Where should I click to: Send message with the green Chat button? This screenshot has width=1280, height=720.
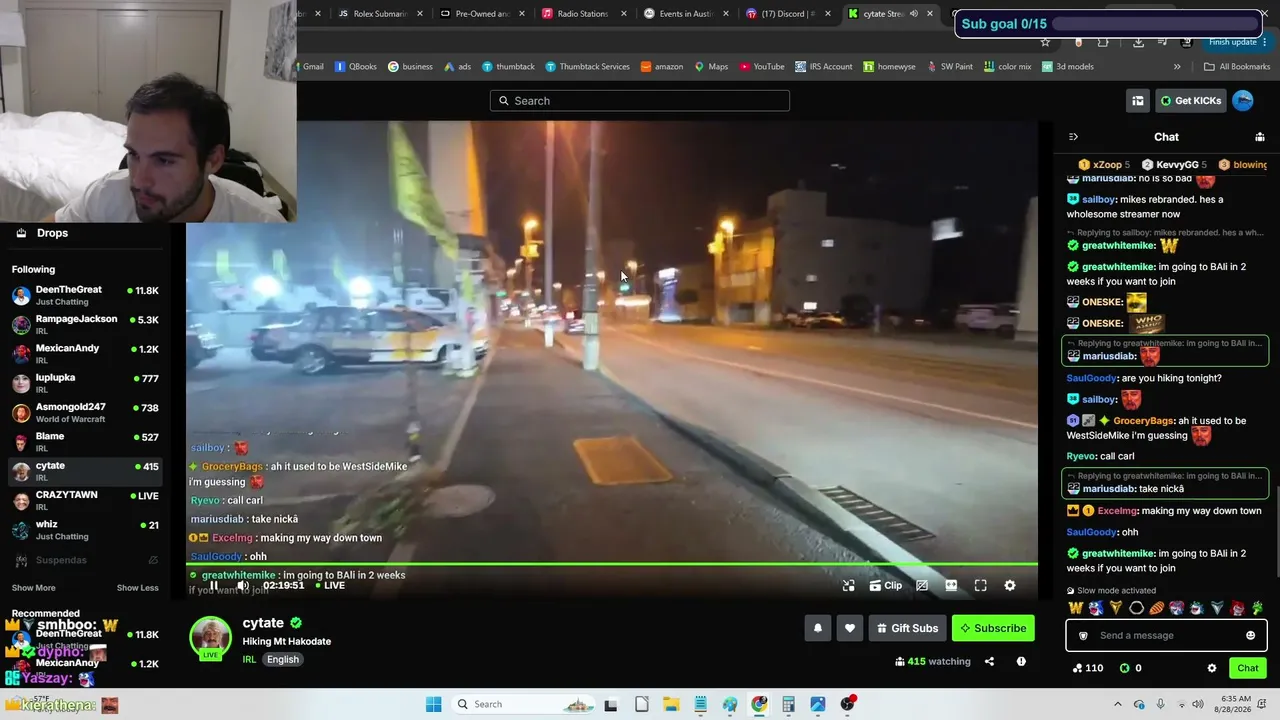(1247, 668)
